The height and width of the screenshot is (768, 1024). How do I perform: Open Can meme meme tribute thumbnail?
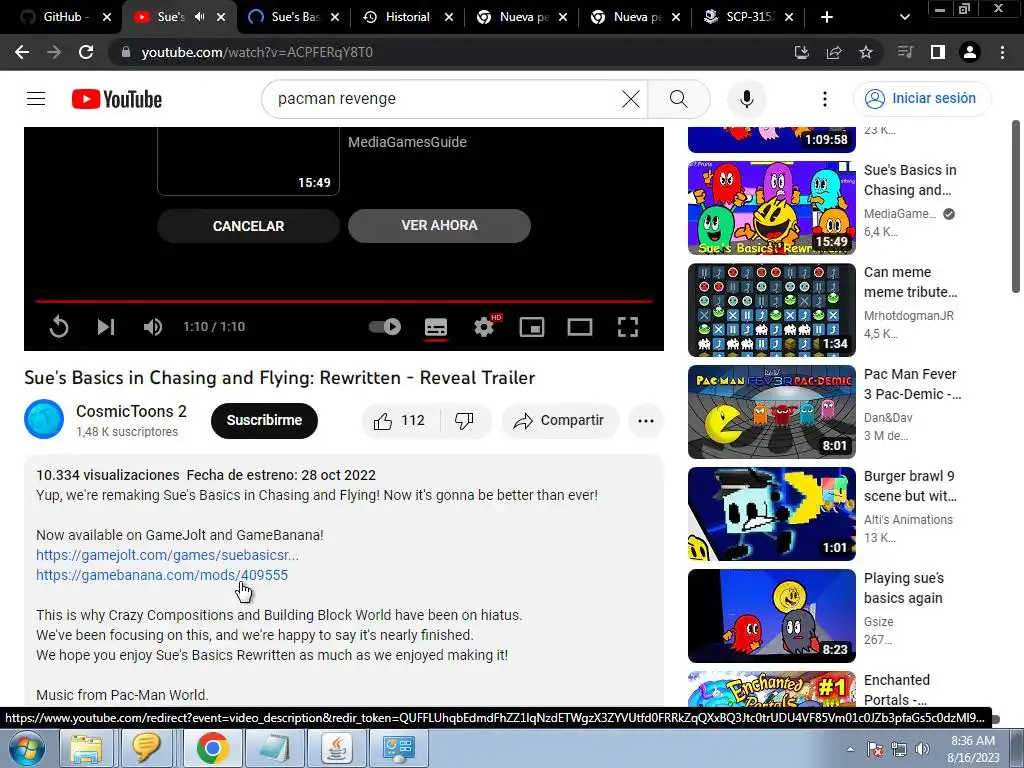[771, 310]
